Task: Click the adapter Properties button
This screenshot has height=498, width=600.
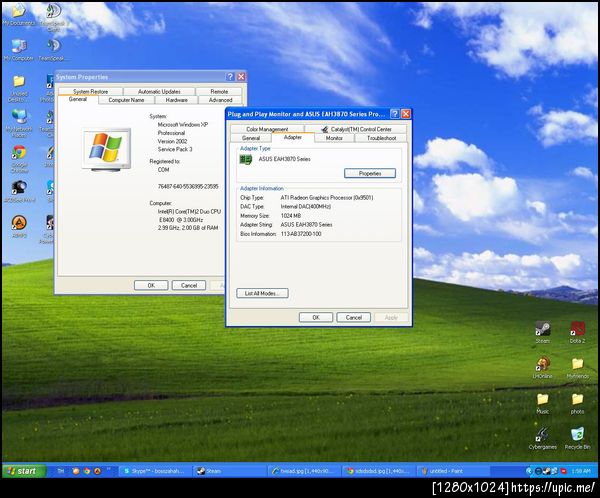Action: [370, 173]
